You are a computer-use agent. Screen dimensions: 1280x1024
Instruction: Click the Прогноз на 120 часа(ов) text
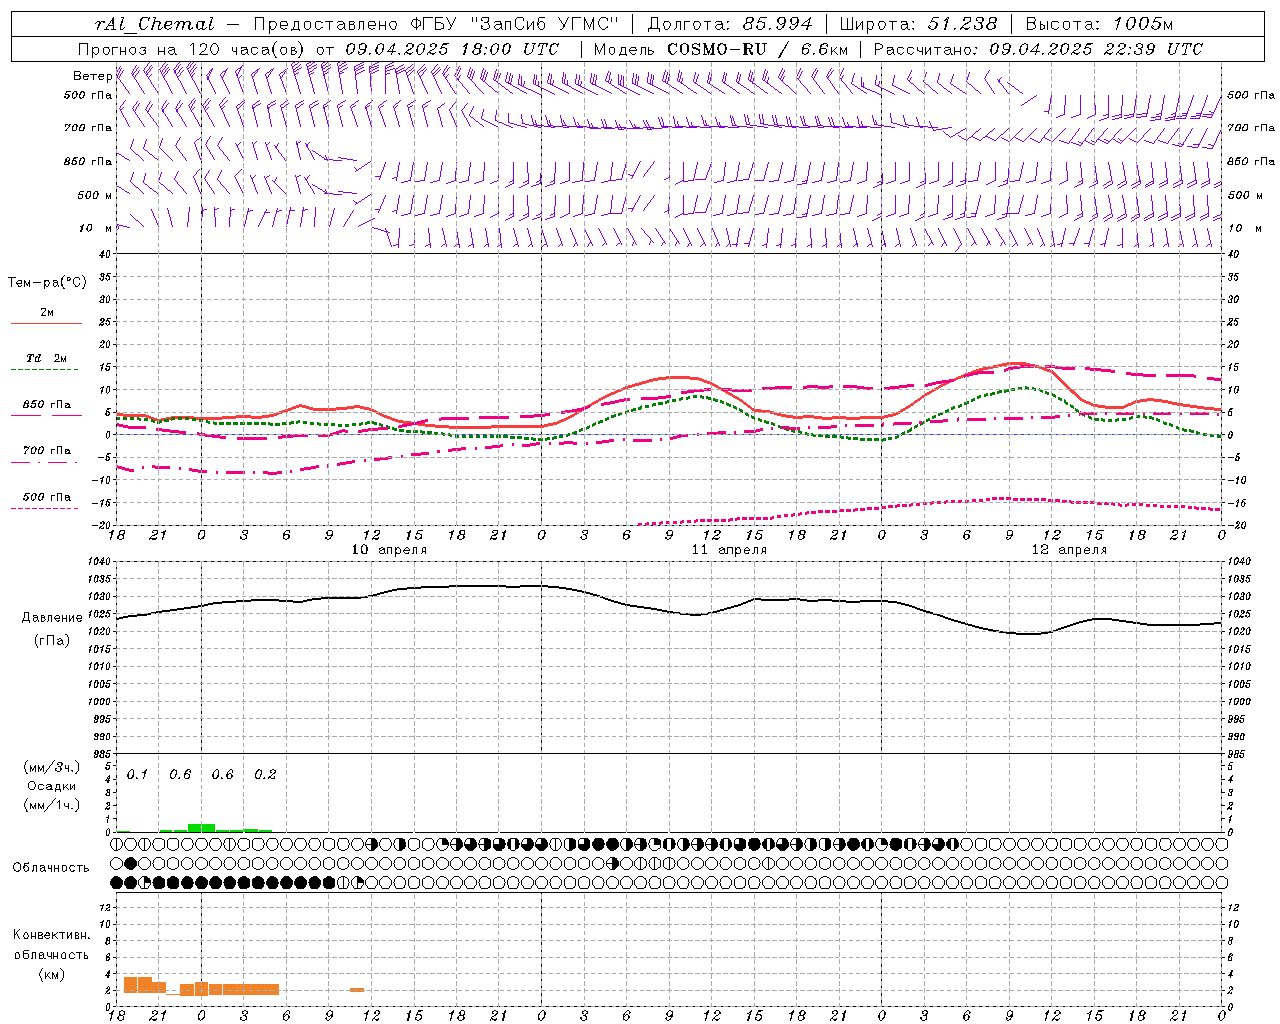click(x=193, y=49)
